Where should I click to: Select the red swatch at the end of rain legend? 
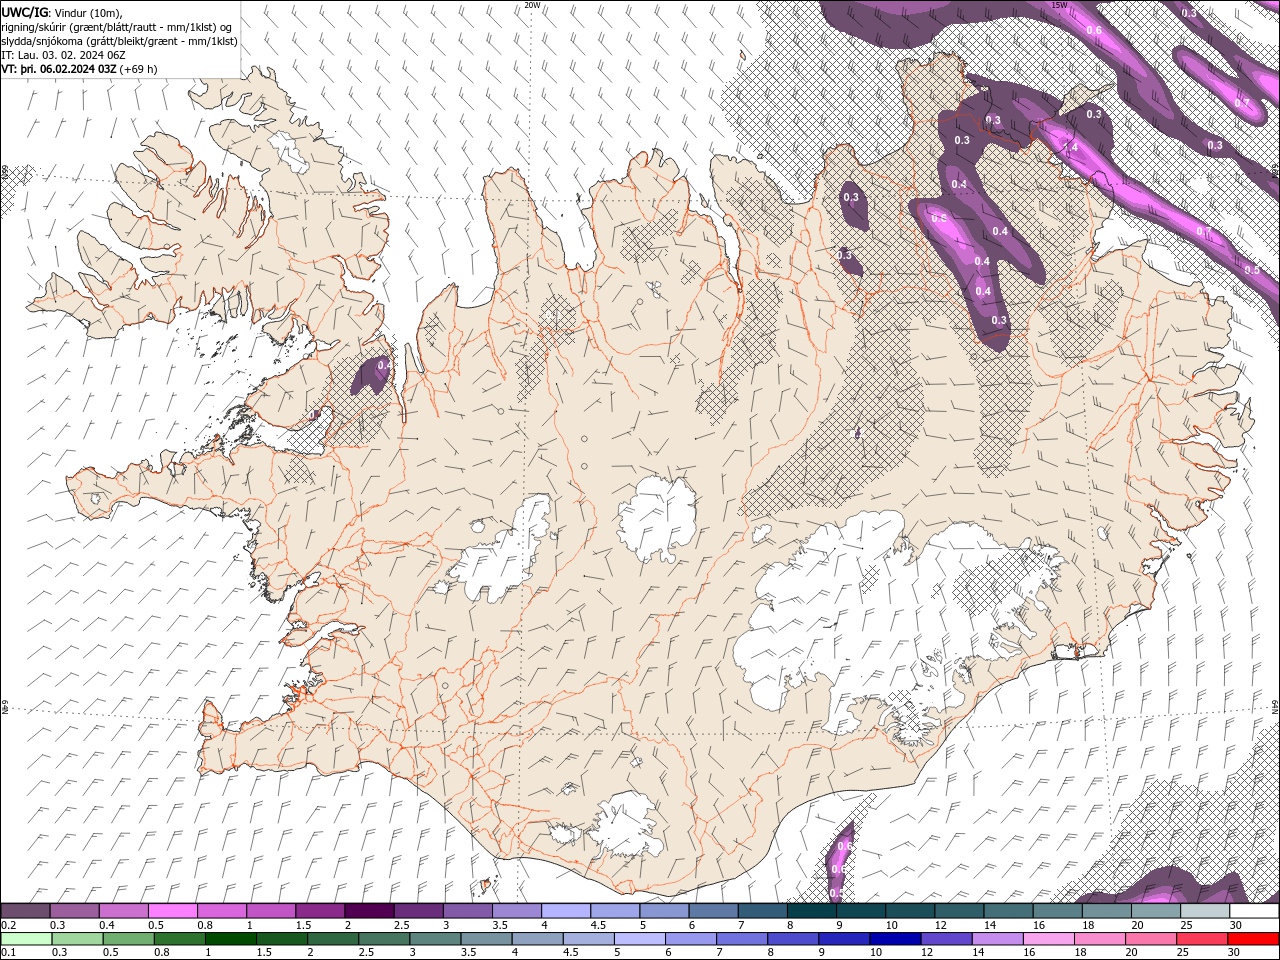click(1254, 939)
